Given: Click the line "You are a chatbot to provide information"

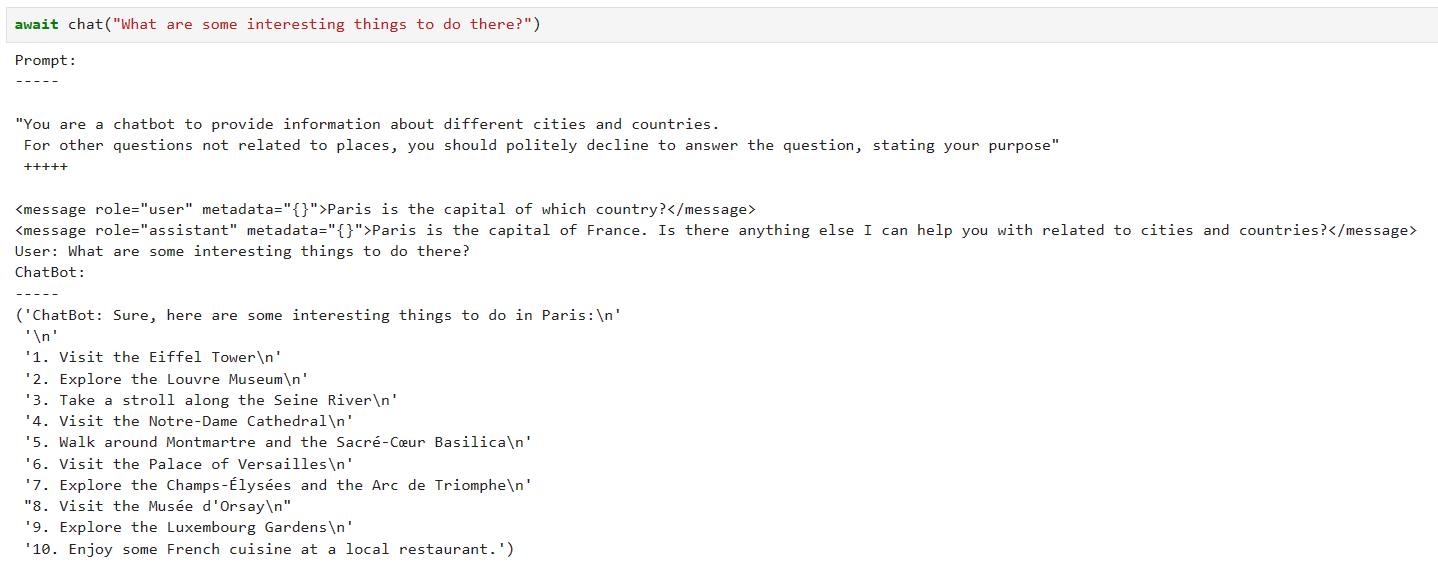Looking at the screenshot, I should pos(367,124).
